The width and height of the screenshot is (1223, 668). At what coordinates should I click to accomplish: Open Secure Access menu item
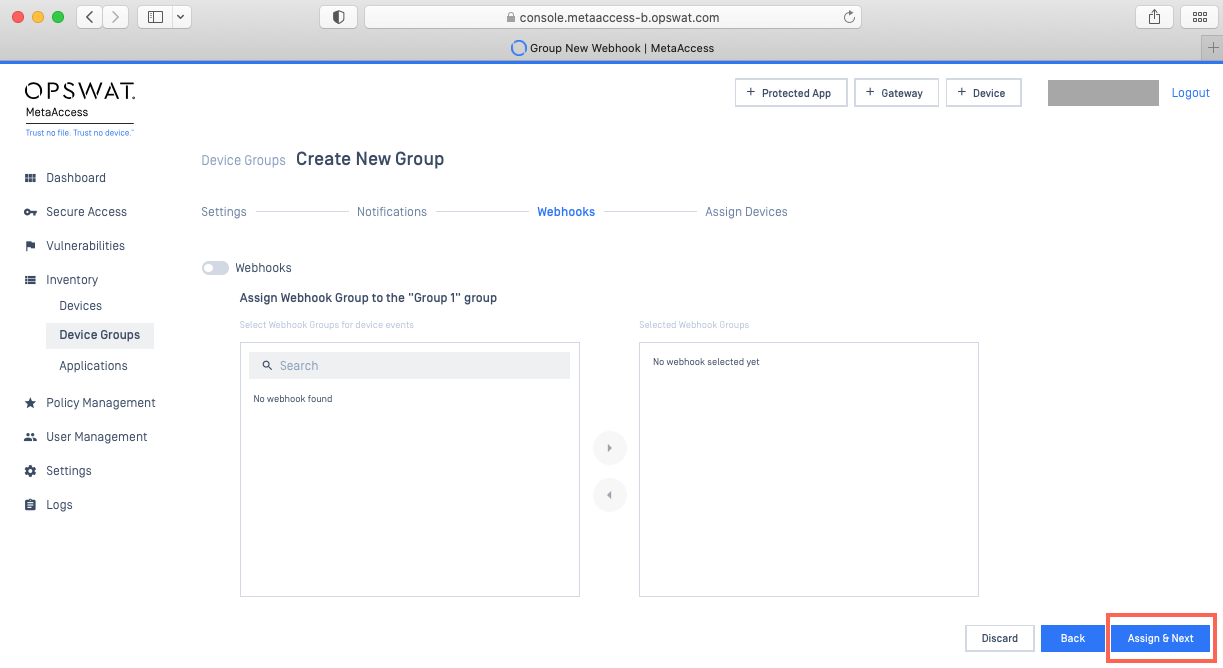point(86,212)
